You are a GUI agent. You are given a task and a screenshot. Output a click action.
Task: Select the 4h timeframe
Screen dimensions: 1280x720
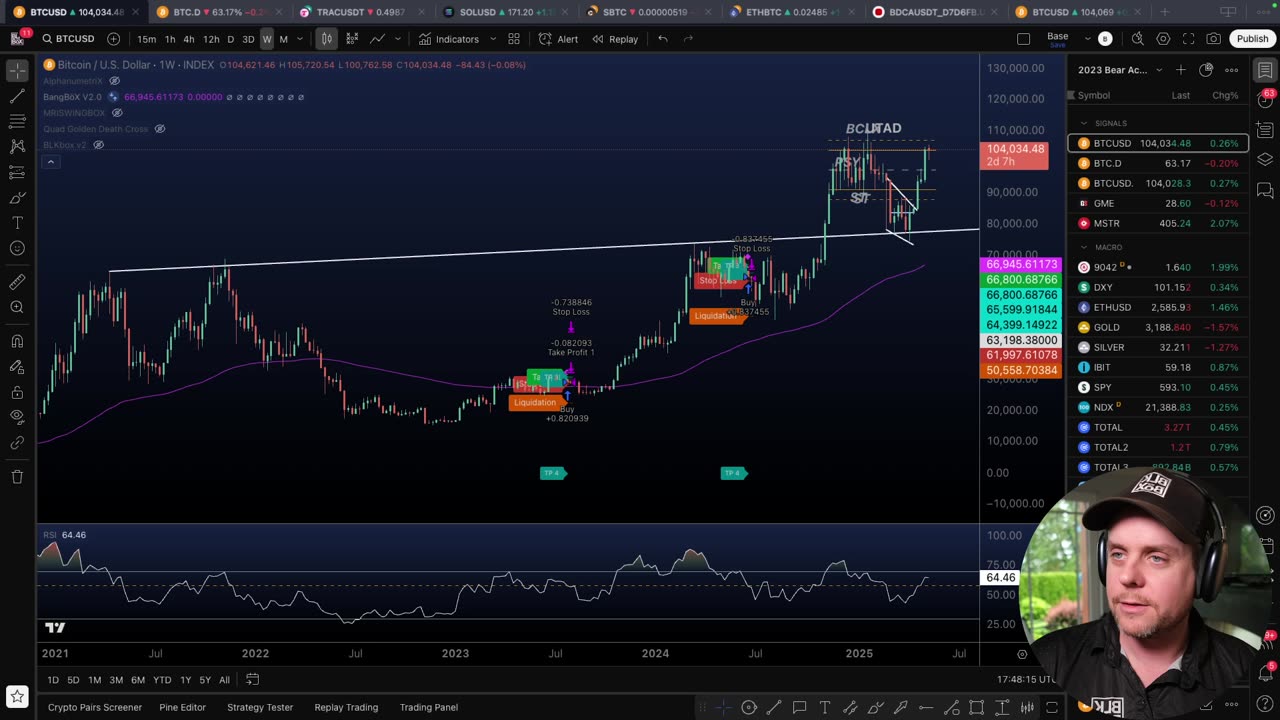188,39
